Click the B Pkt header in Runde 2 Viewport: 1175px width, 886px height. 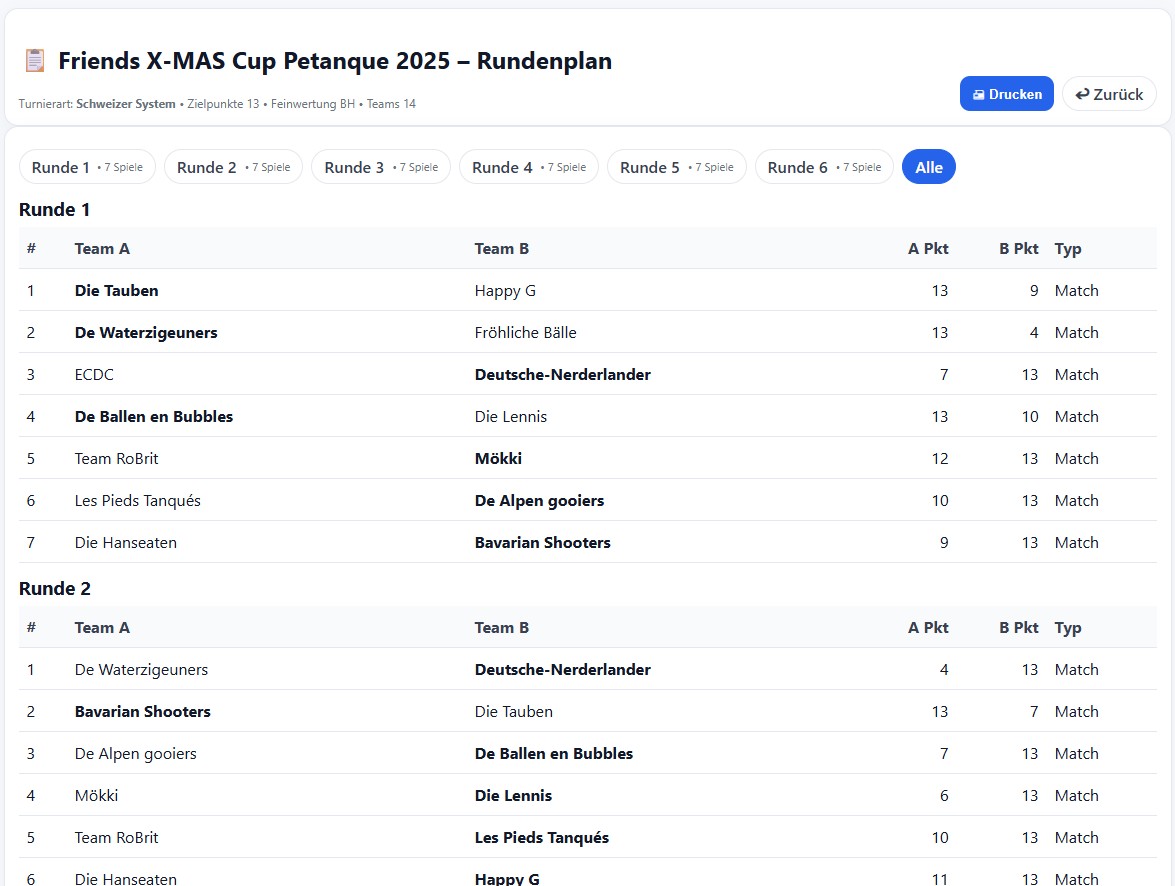point(1018,628)
